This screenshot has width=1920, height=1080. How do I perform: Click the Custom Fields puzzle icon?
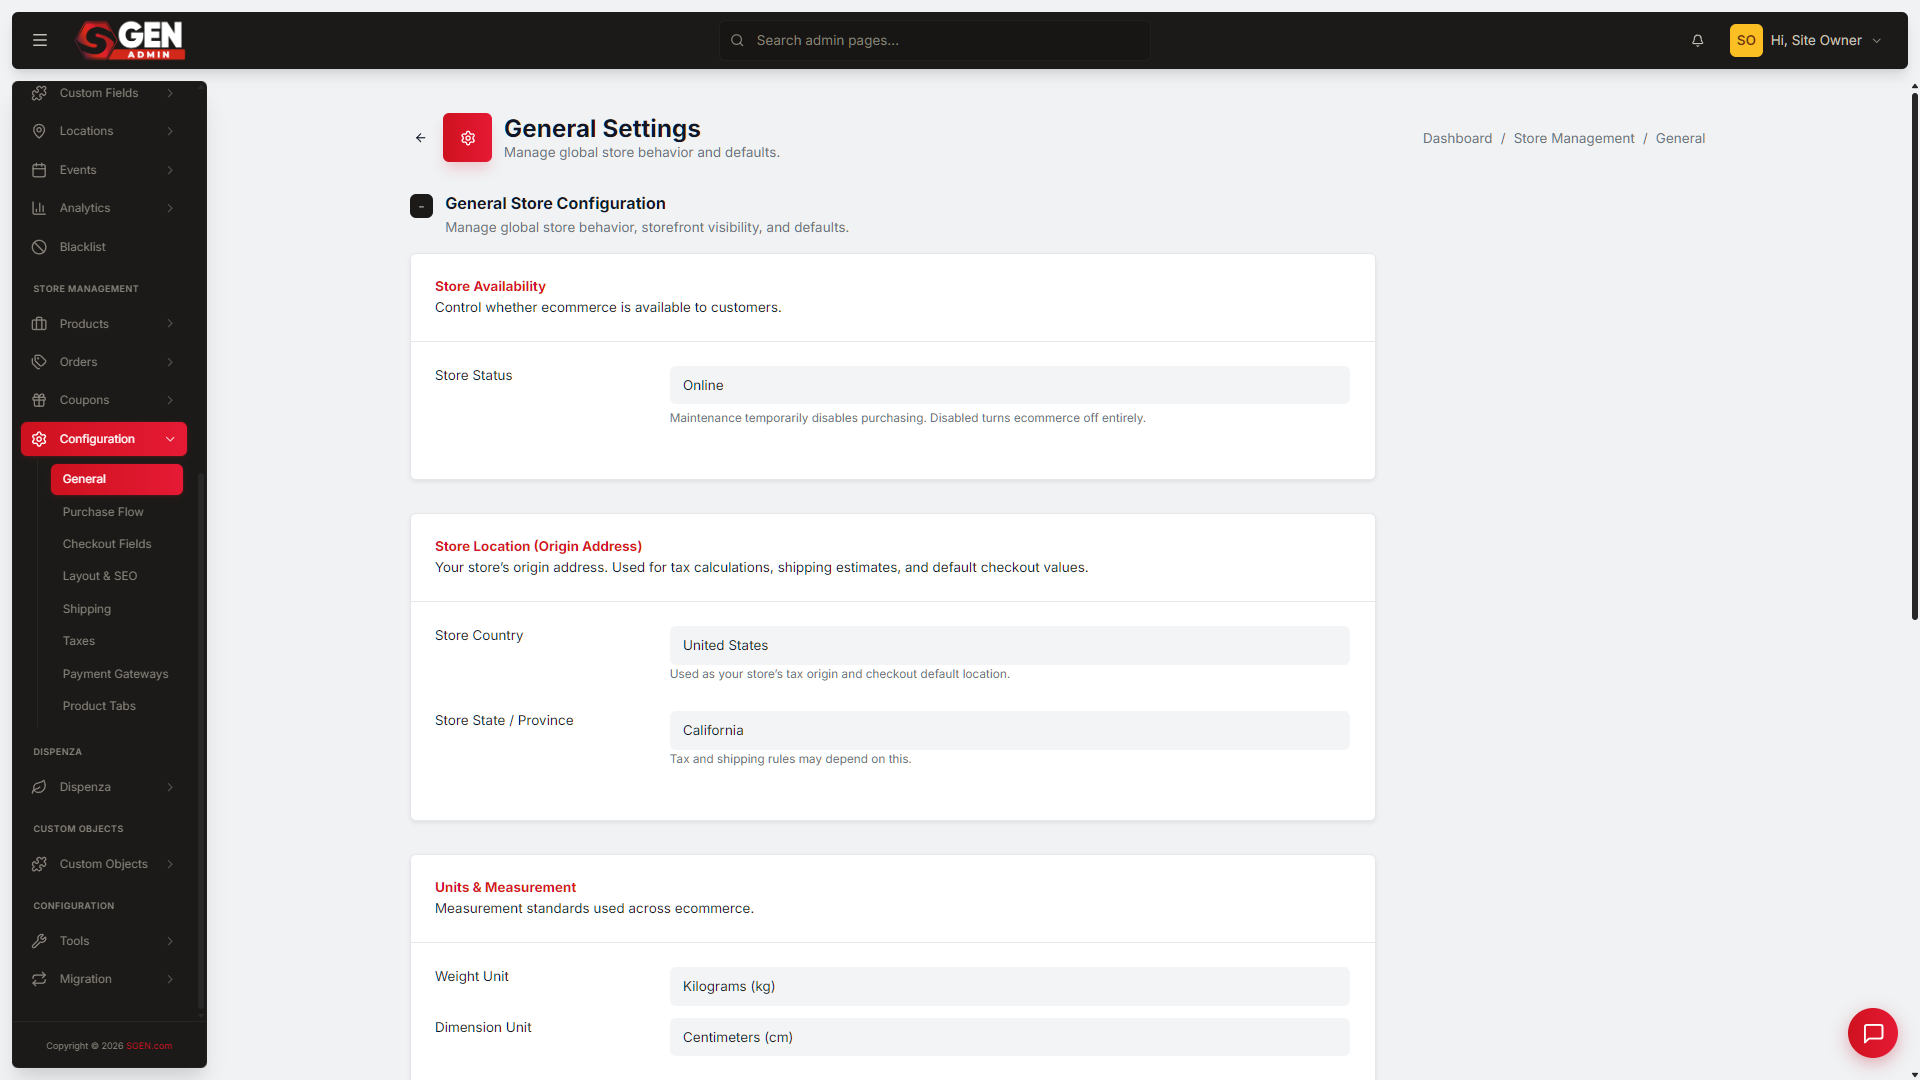click(x=39, y=93)
